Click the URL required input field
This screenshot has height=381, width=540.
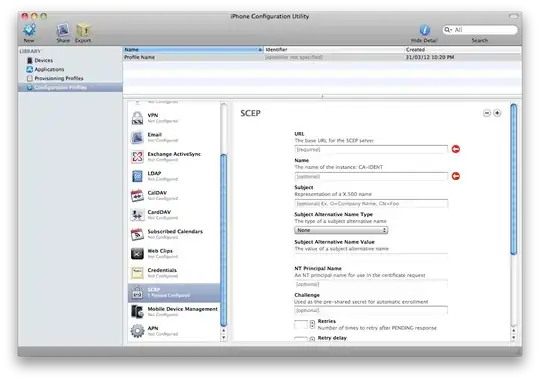coord(371,150)
